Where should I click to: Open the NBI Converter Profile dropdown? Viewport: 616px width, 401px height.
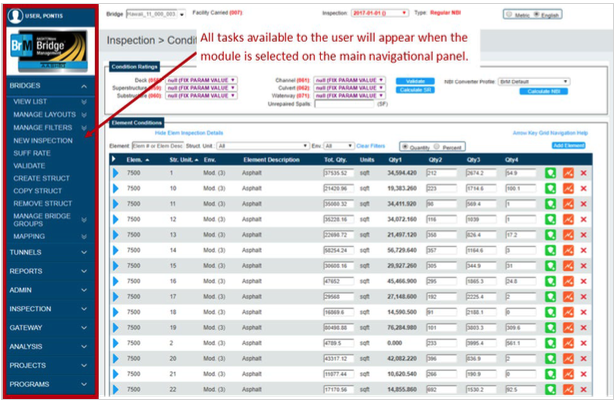pos(534,82)
